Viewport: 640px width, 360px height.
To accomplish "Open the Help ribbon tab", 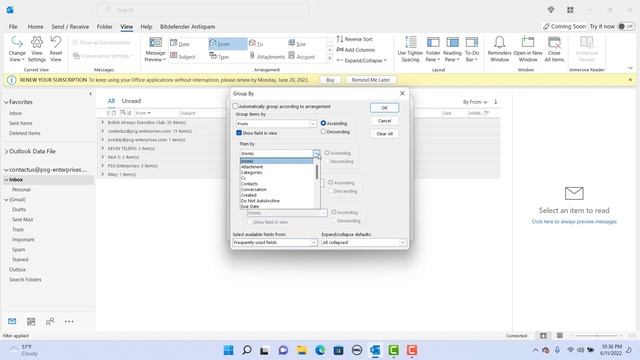I will pos(146,27).
